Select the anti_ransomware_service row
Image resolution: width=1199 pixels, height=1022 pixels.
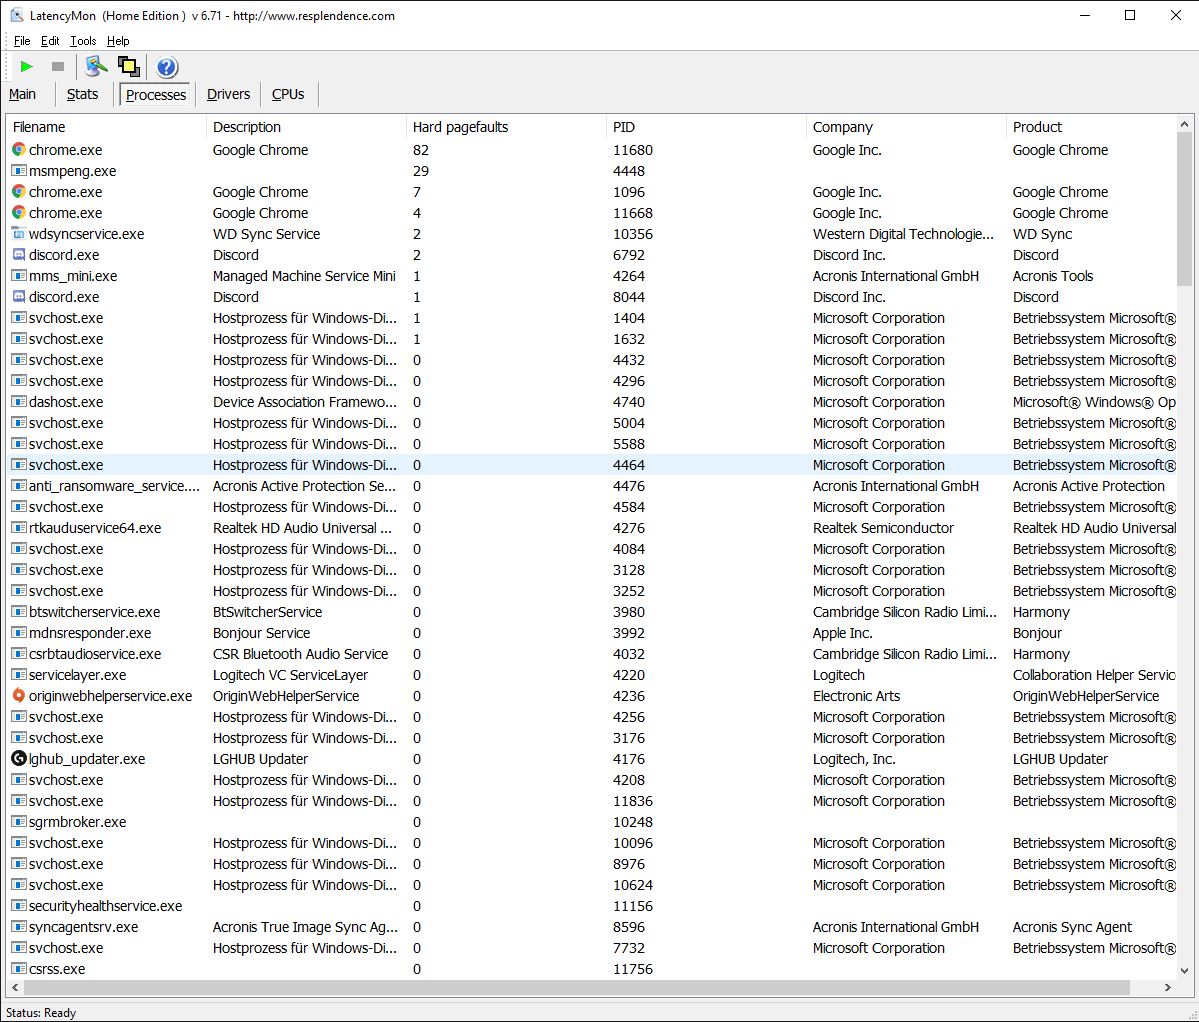(592, 486)
